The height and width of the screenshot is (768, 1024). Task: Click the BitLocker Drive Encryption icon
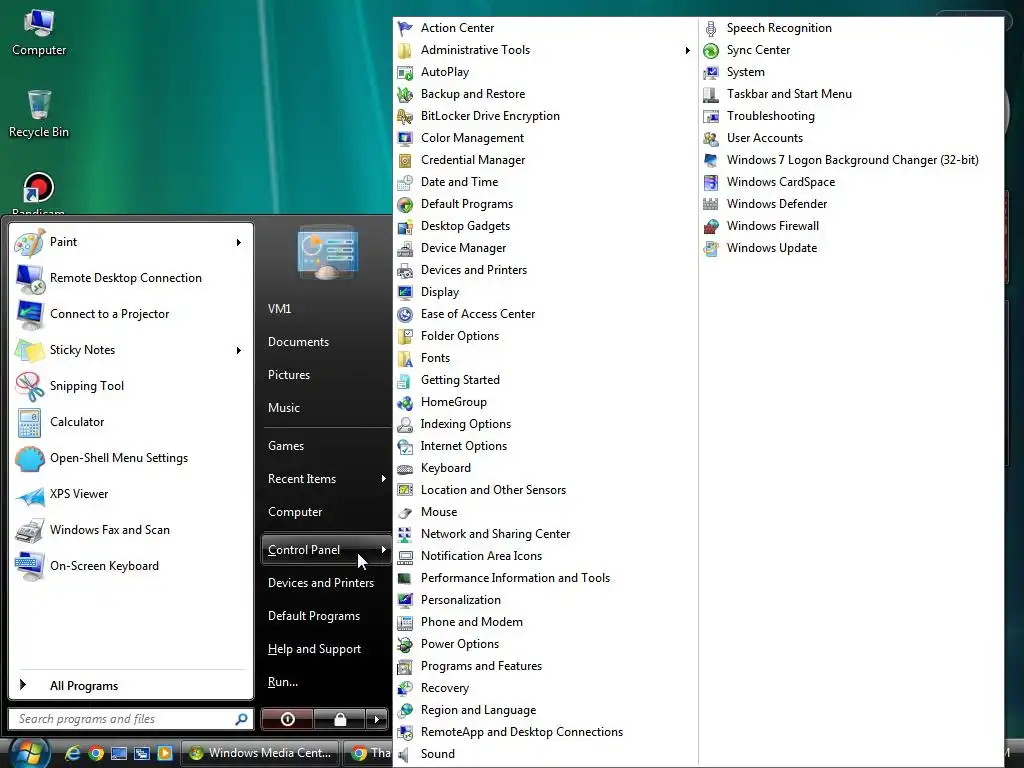tap(405, 116)
